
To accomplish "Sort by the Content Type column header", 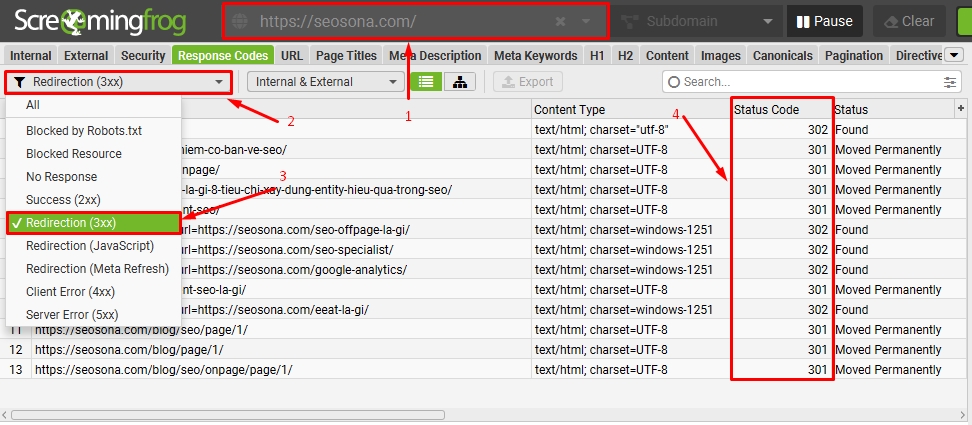I will 630,110.
